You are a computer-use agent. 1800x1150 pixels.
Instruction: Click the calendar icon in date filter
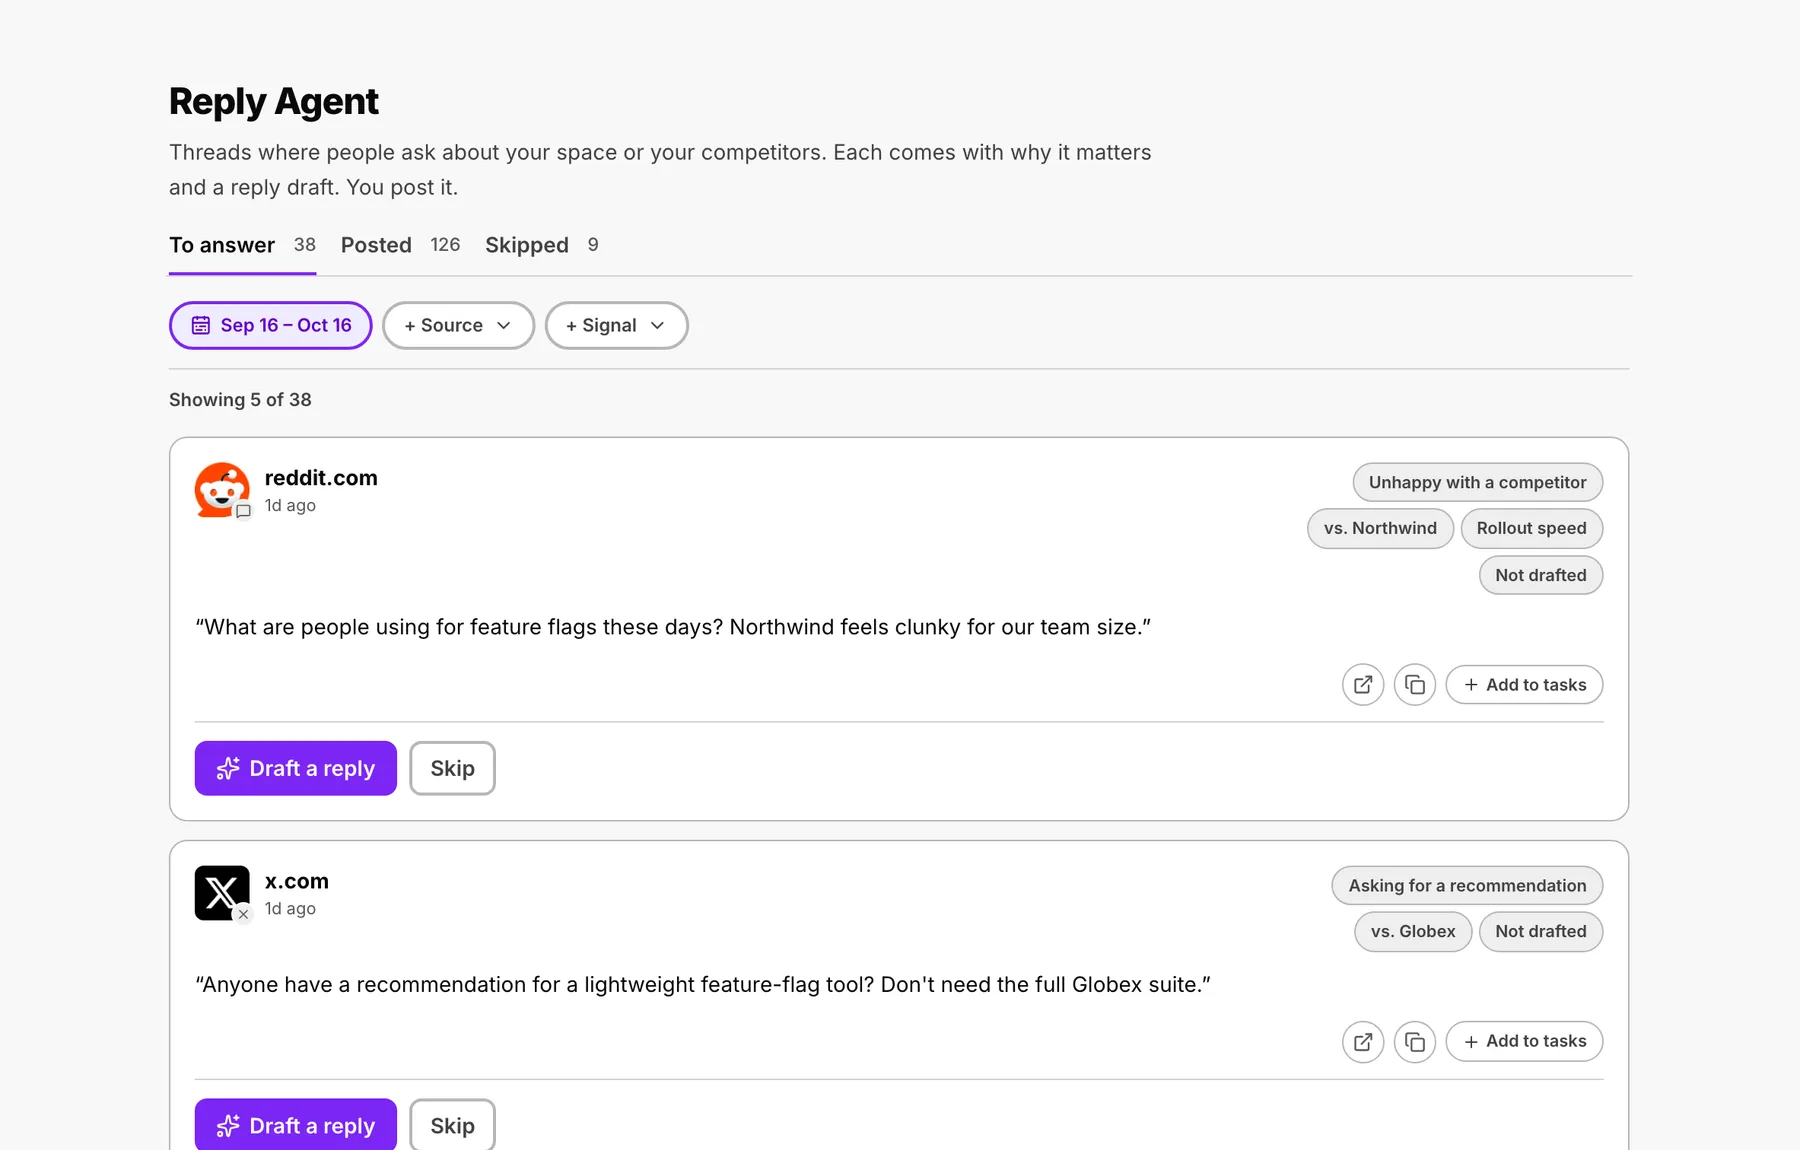tap(201, 325)
